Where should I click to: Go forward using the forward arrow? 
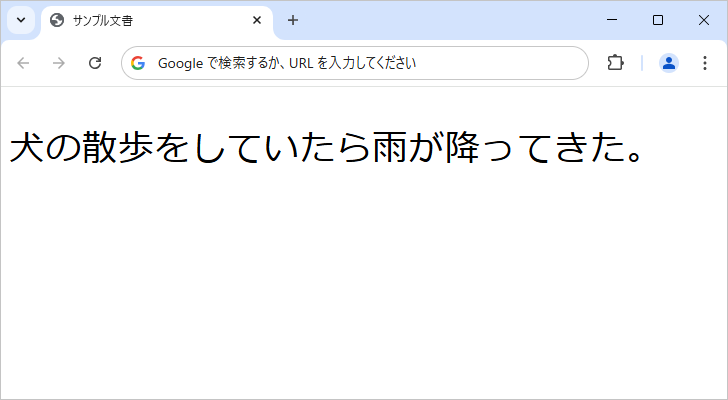pos(59,63)
